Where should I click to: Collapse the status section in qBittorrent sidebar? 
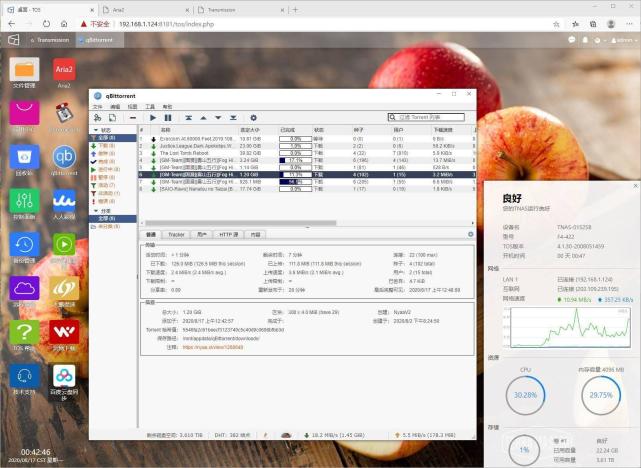tap(96, 130)
